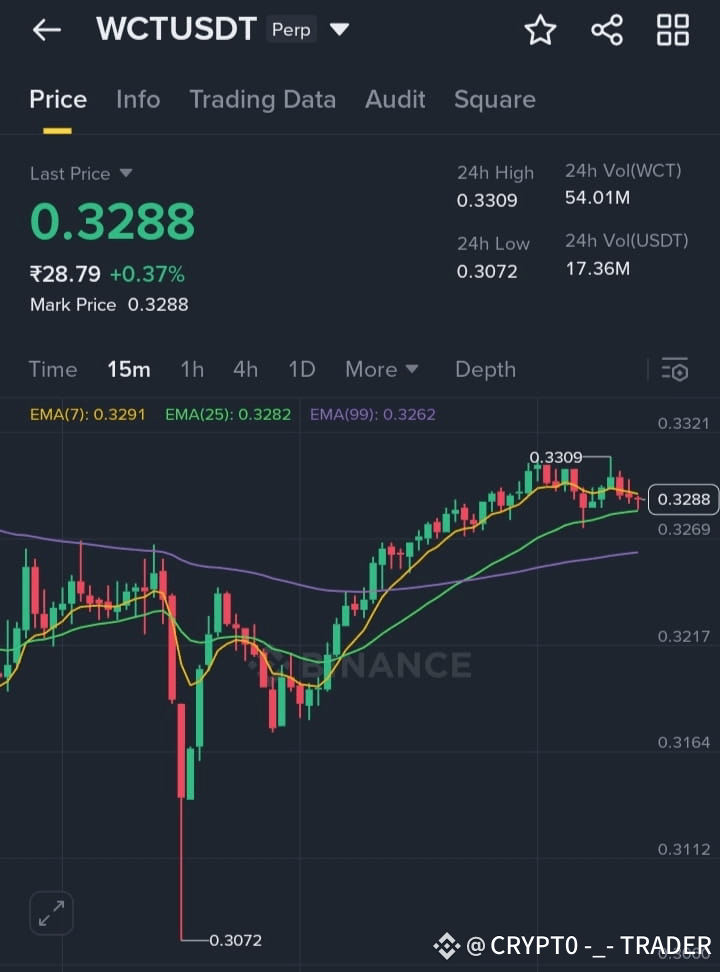Viewport: 720px width, 972px height.
Task: Open the Last Price dropdown arrow
Action: pos(126,173)
